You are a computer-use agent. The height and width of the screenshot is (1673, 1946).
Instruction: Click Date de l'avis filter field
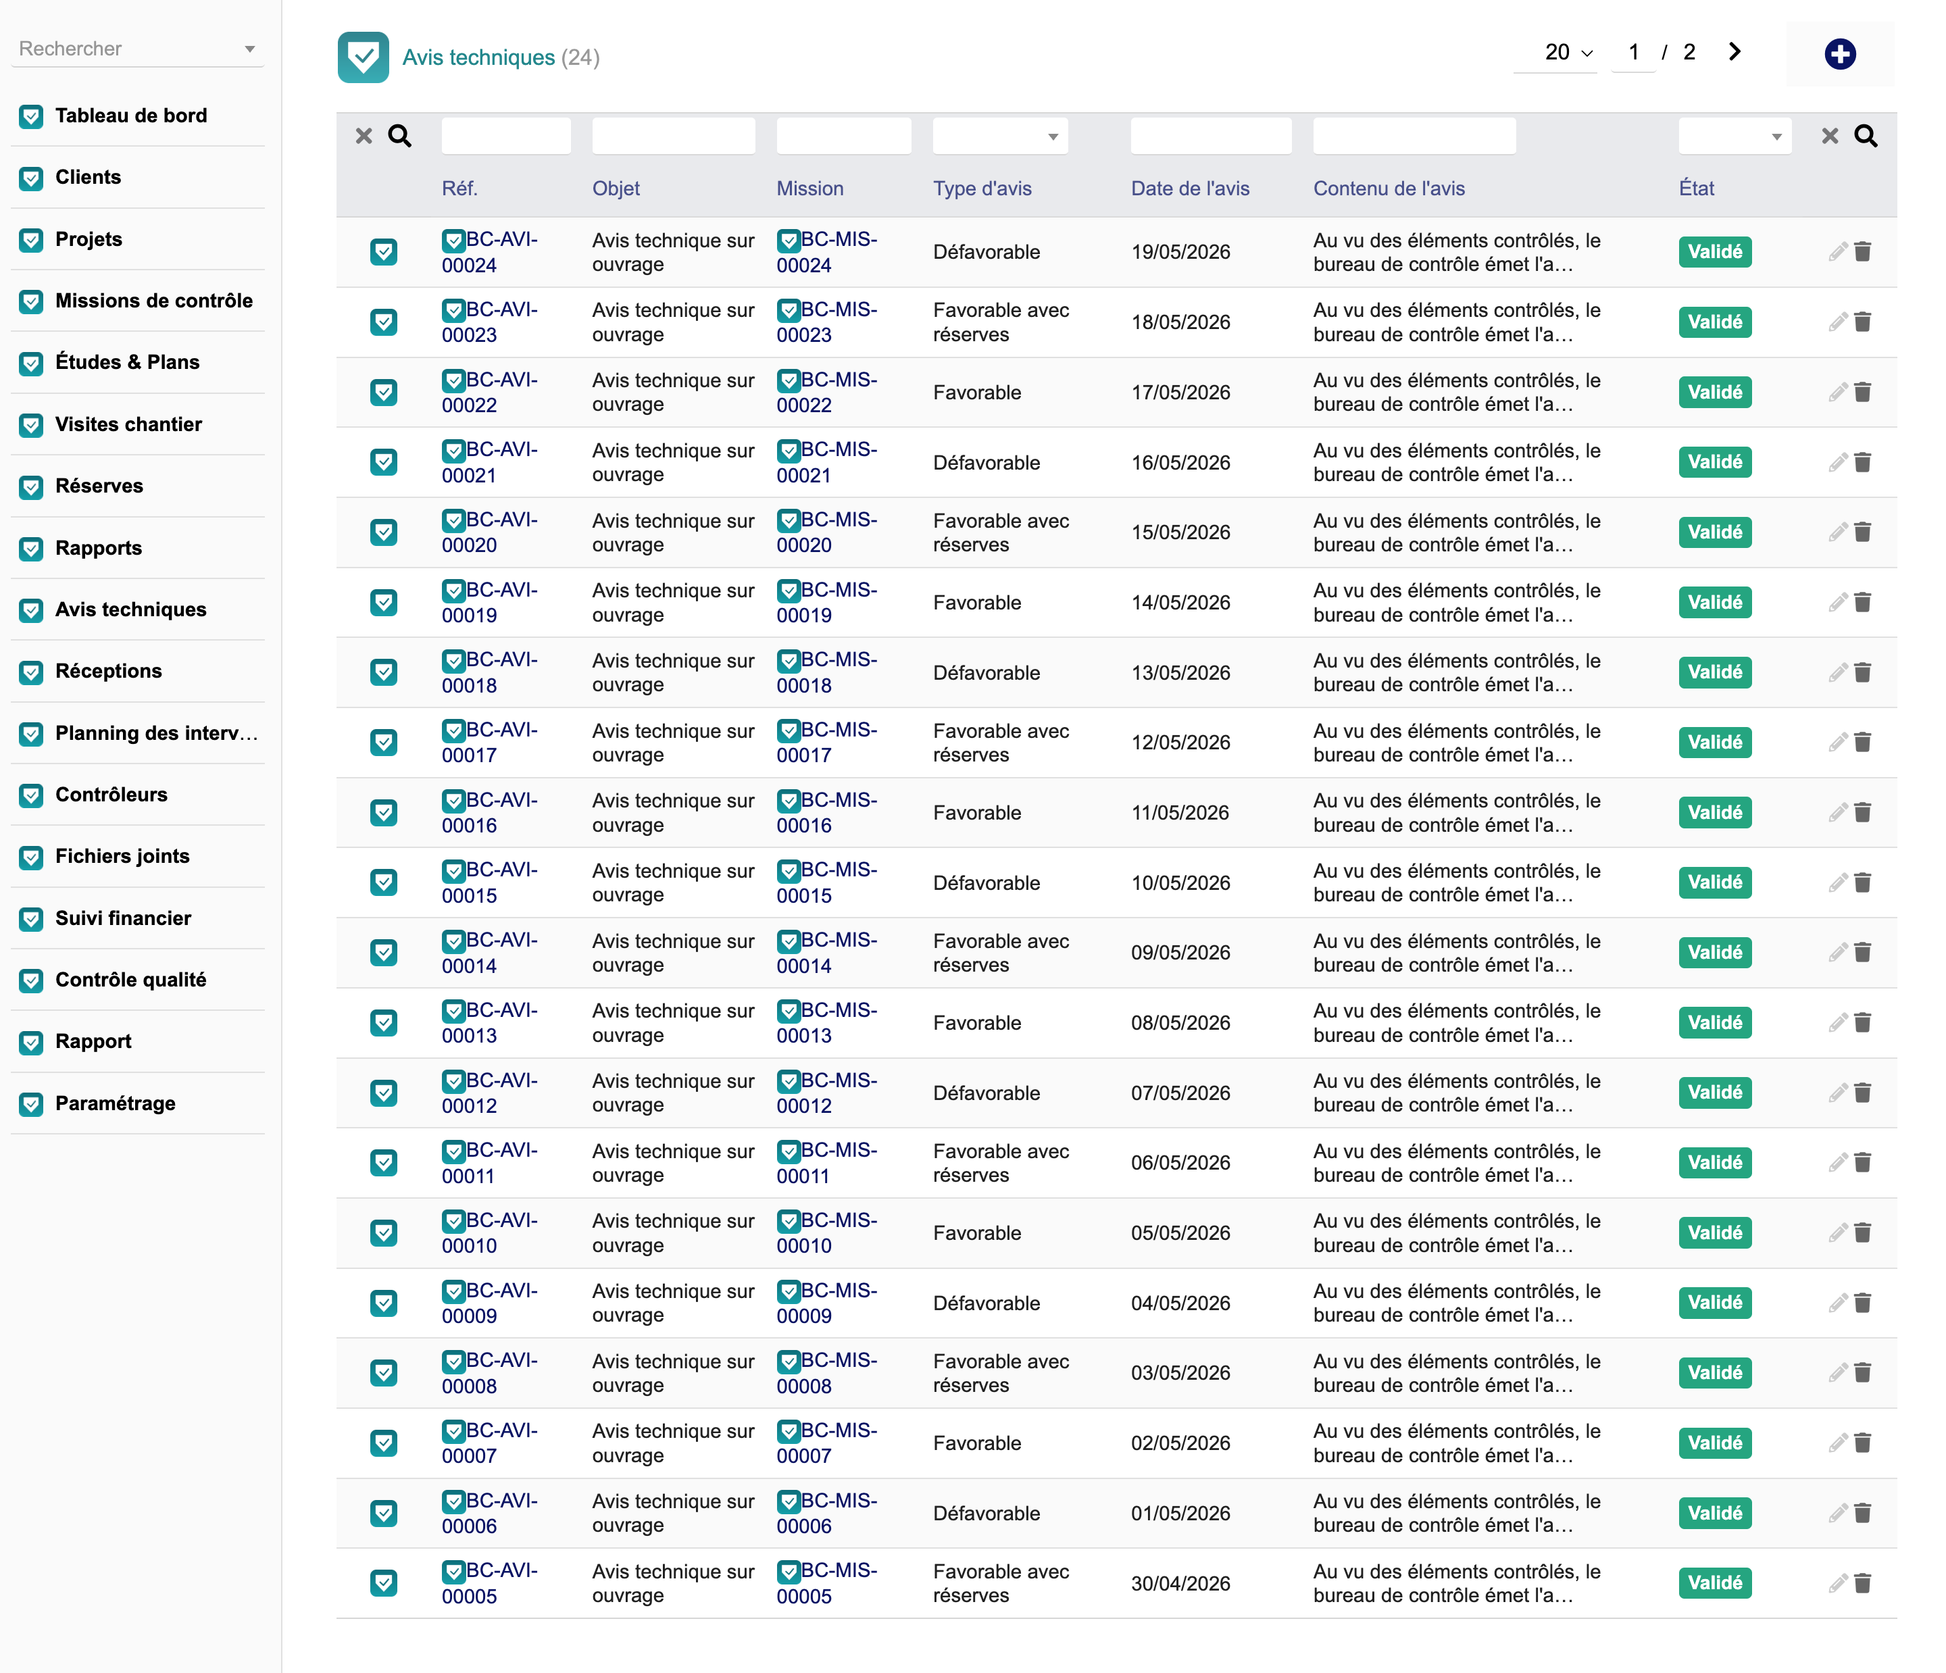(x=1211, y=136)
